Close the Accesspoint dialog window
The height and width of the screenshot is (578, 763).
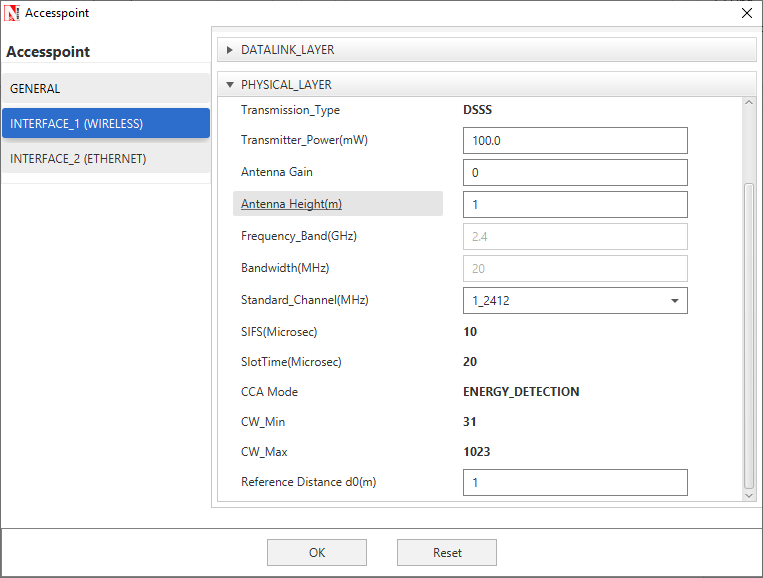pos(746,13)
